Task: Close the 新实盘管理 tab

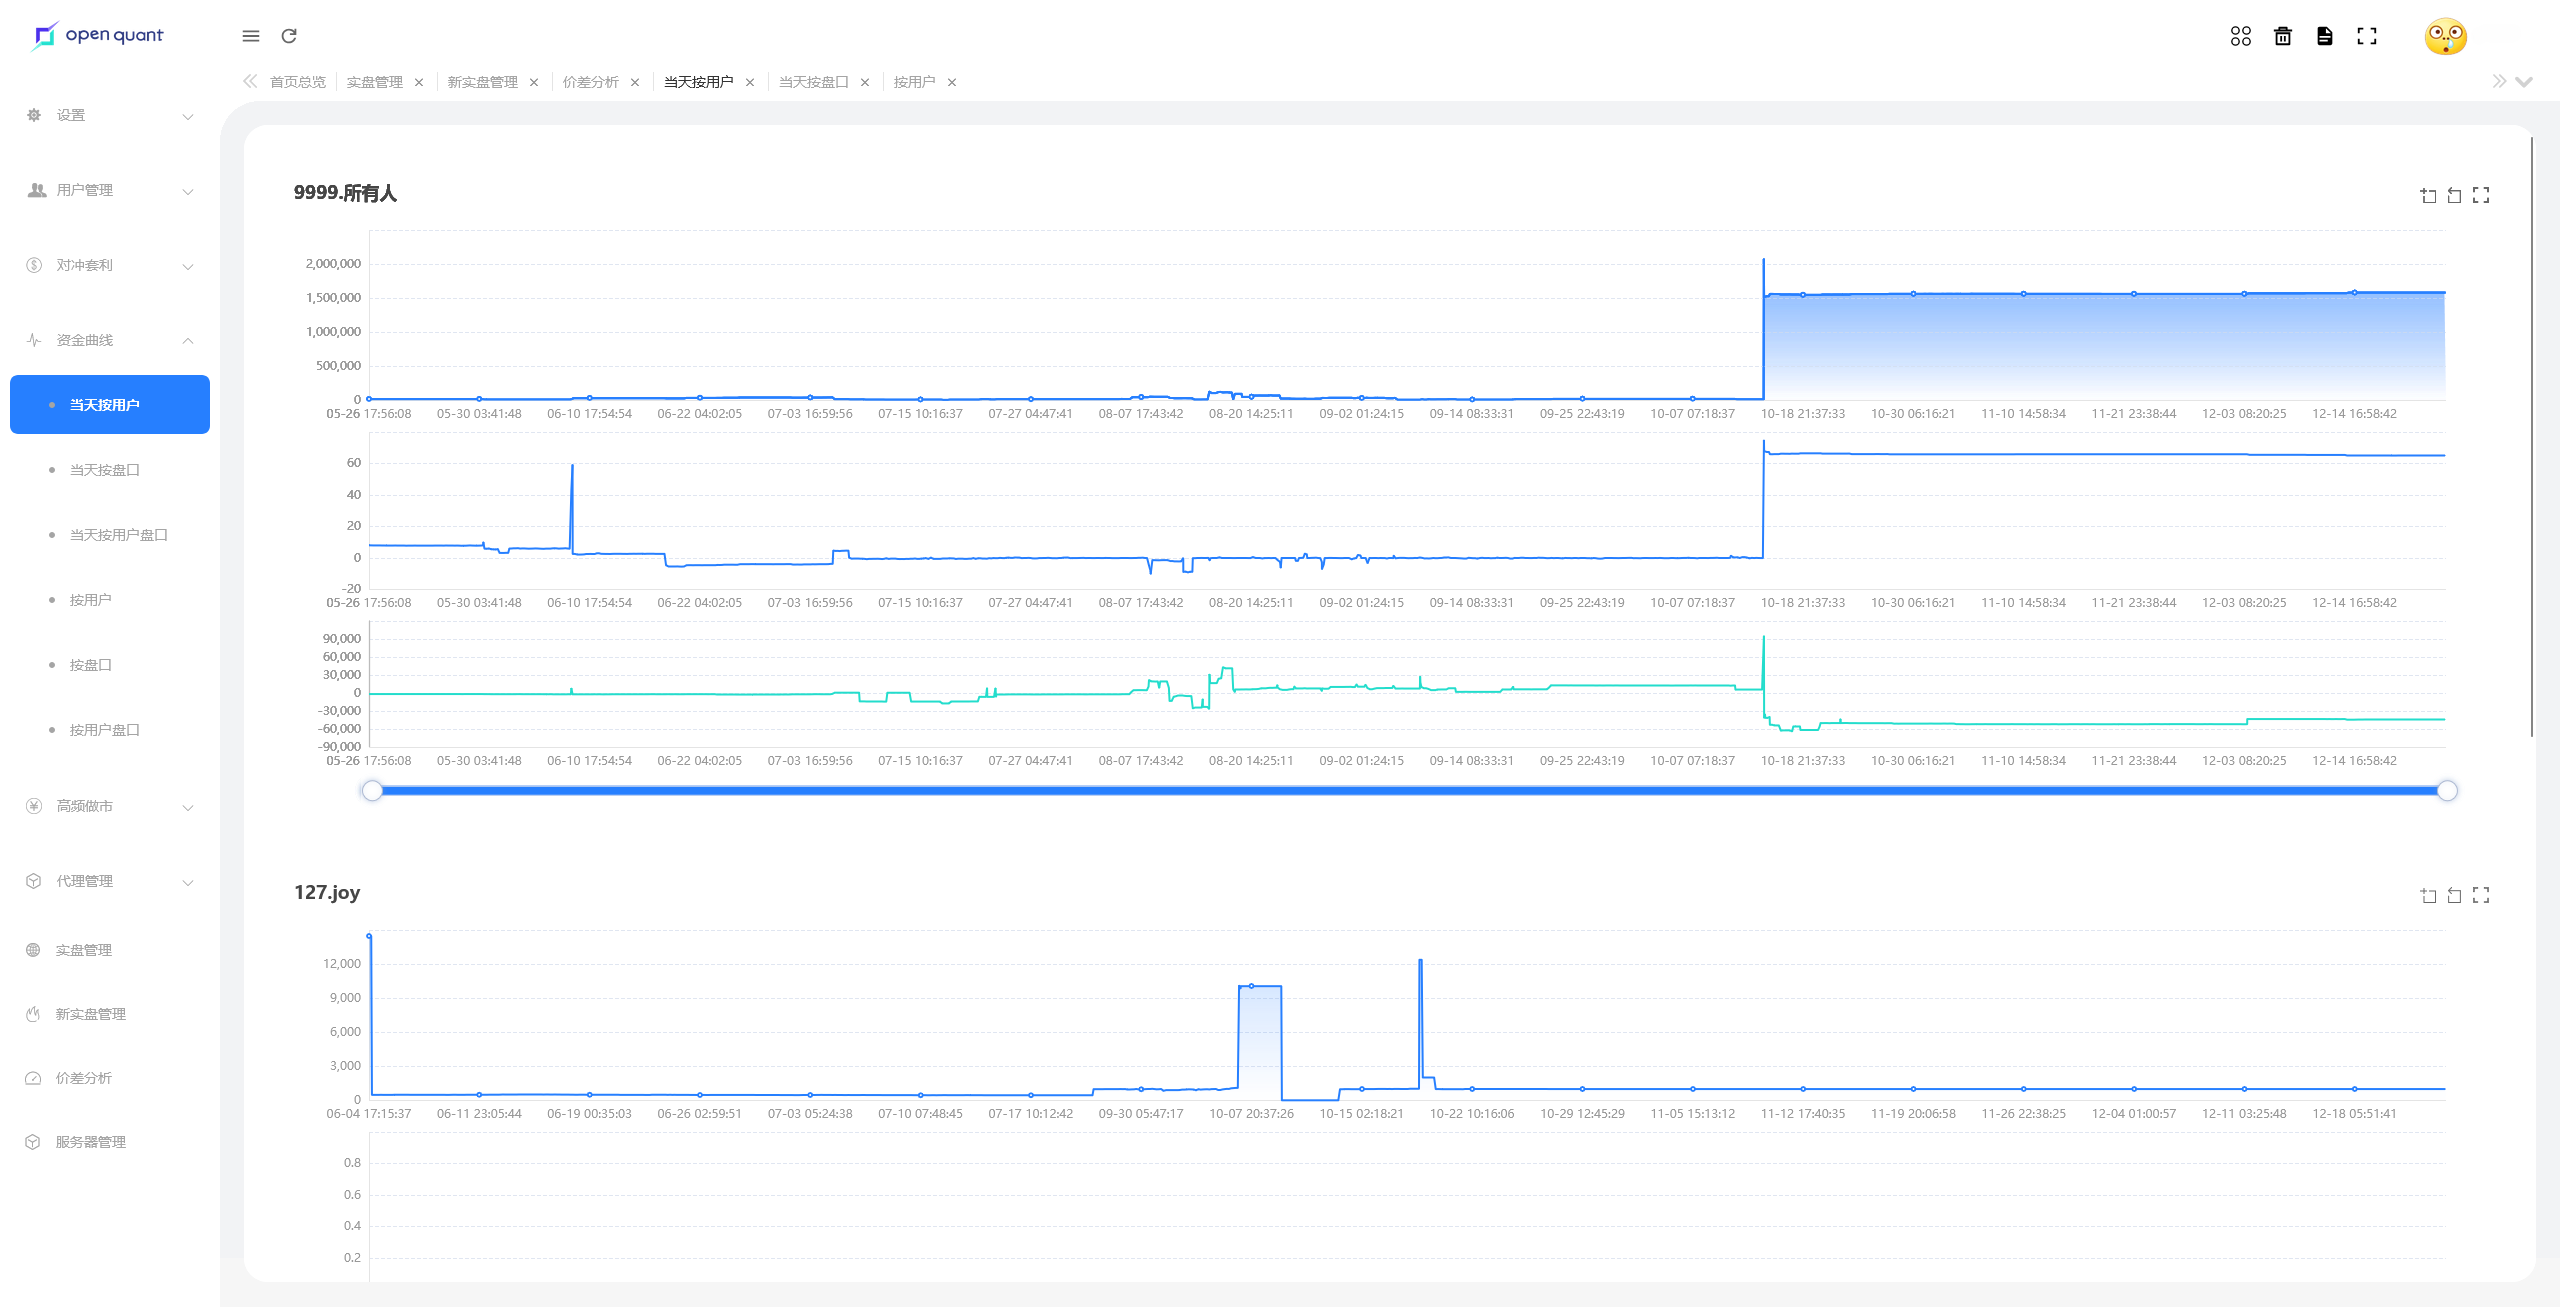Action: [x=534, y=83]
